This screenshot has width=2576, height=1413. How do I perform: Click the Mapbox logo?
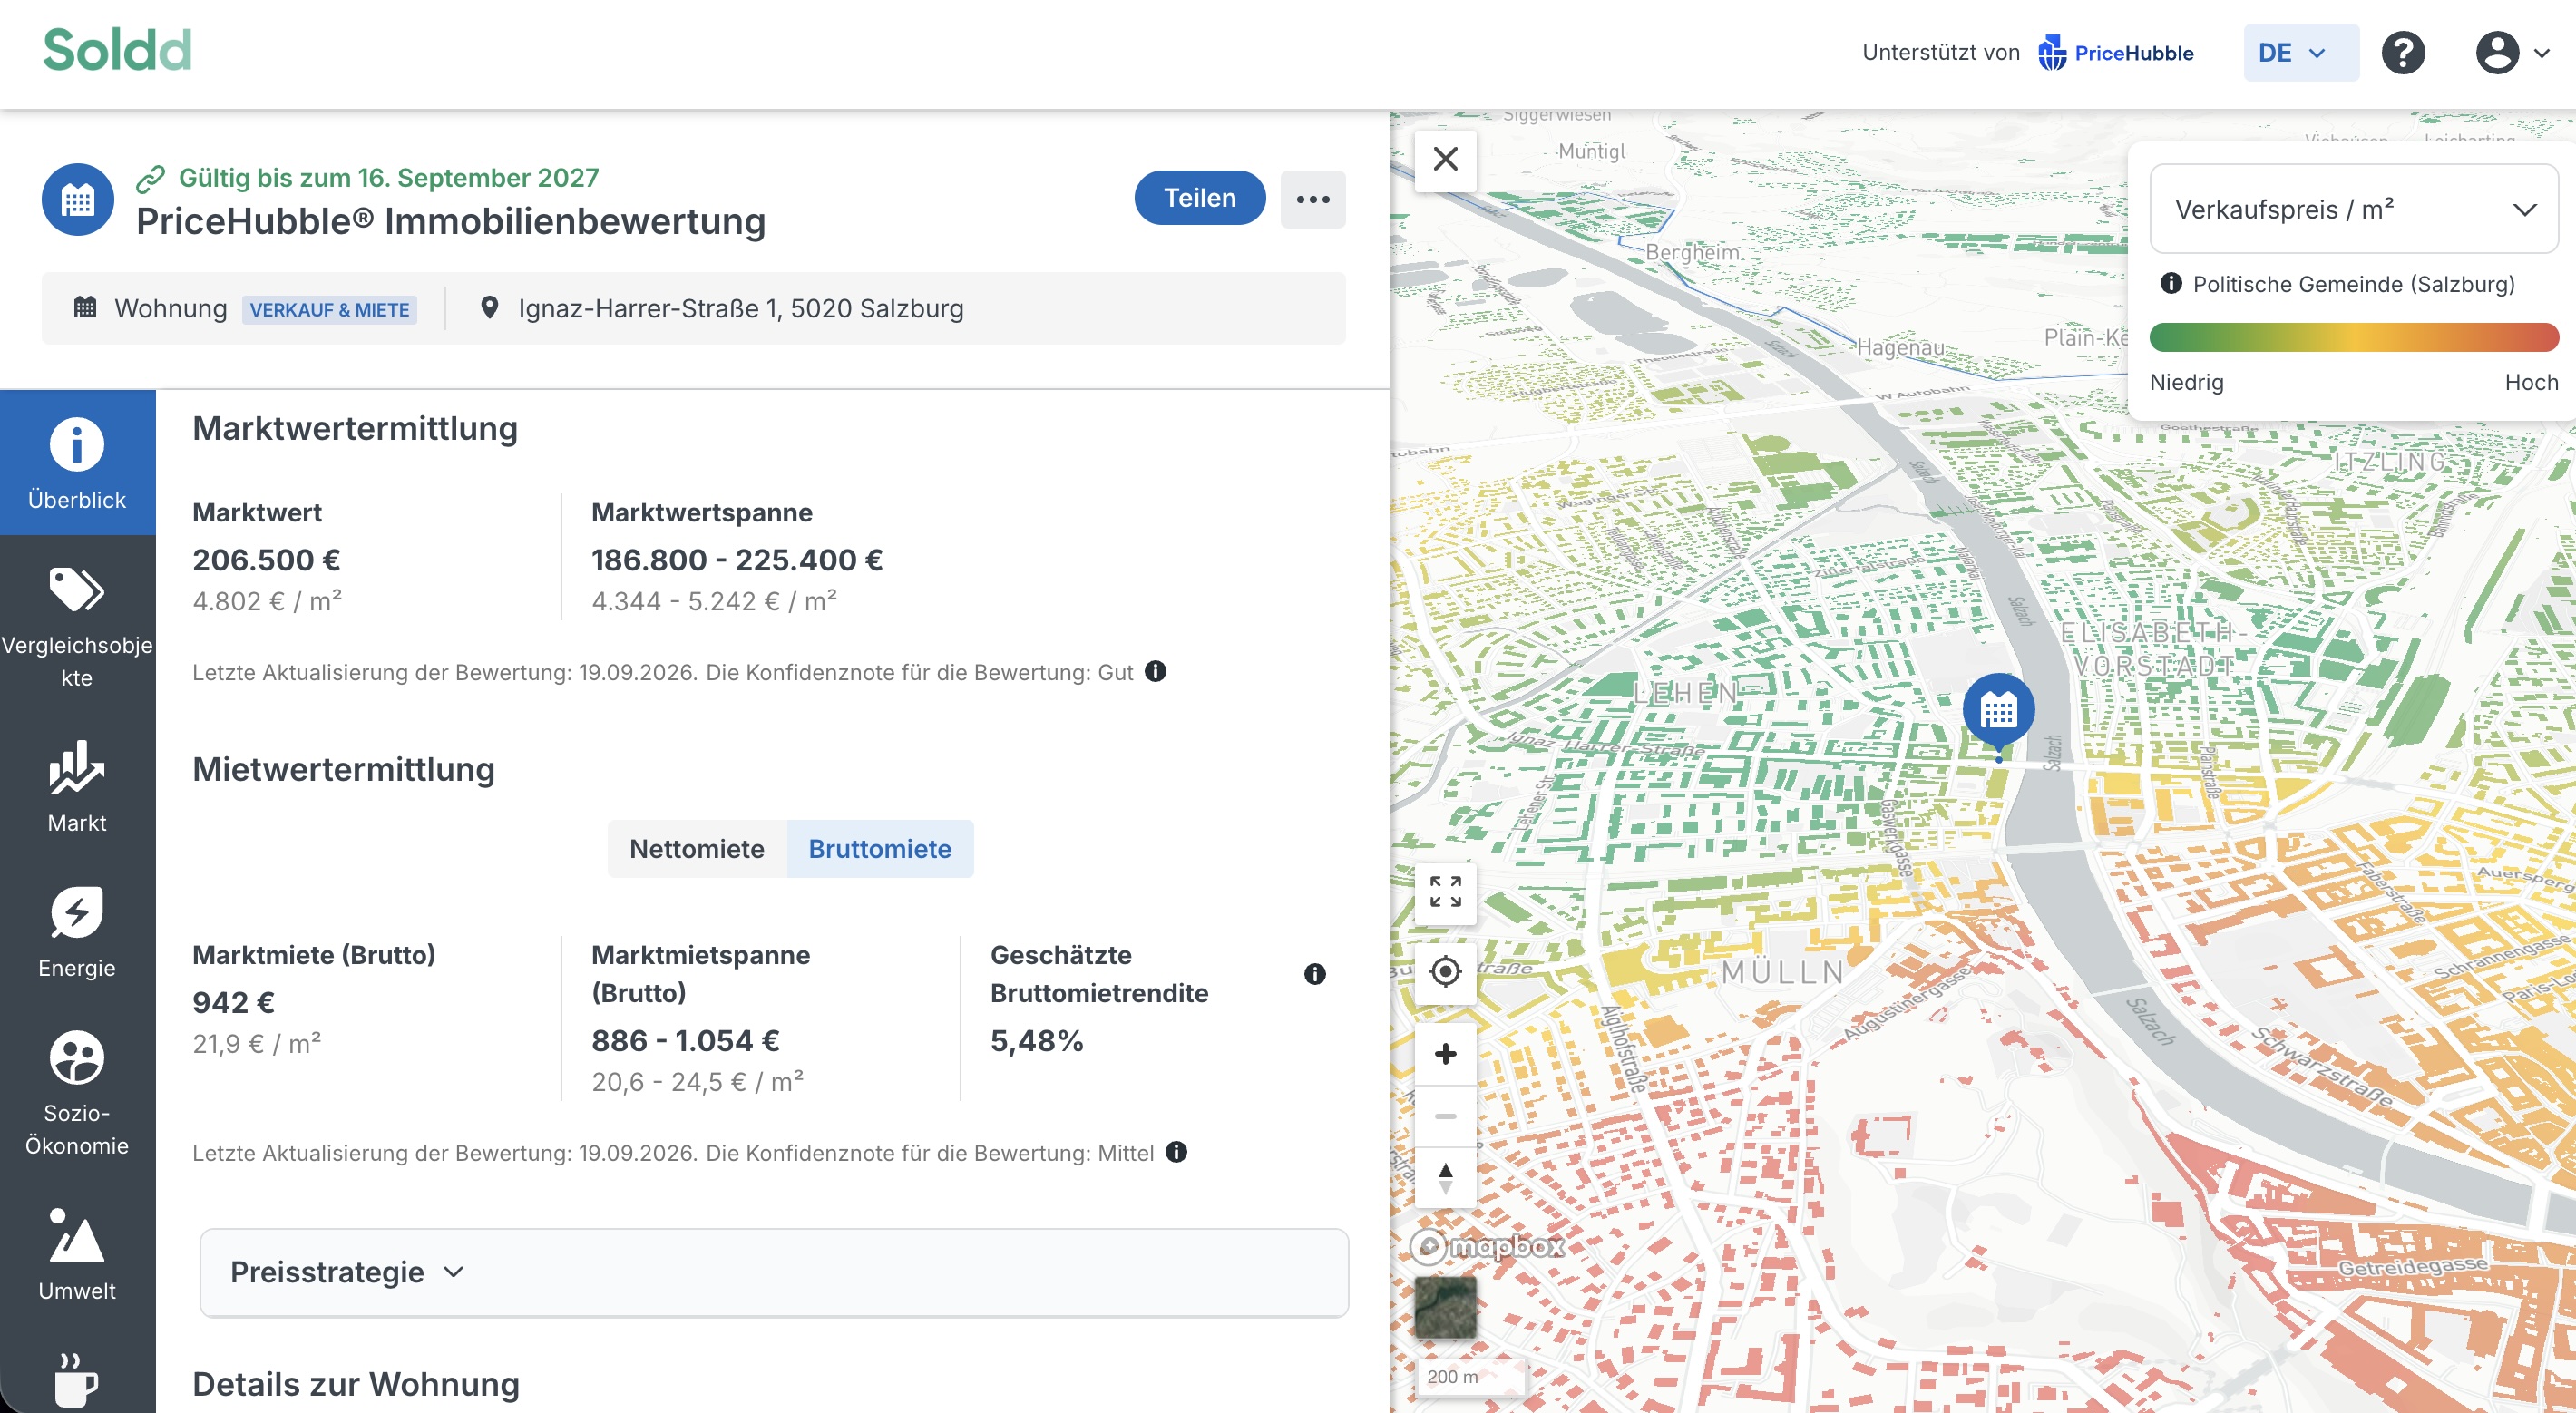[1487, 1246]
